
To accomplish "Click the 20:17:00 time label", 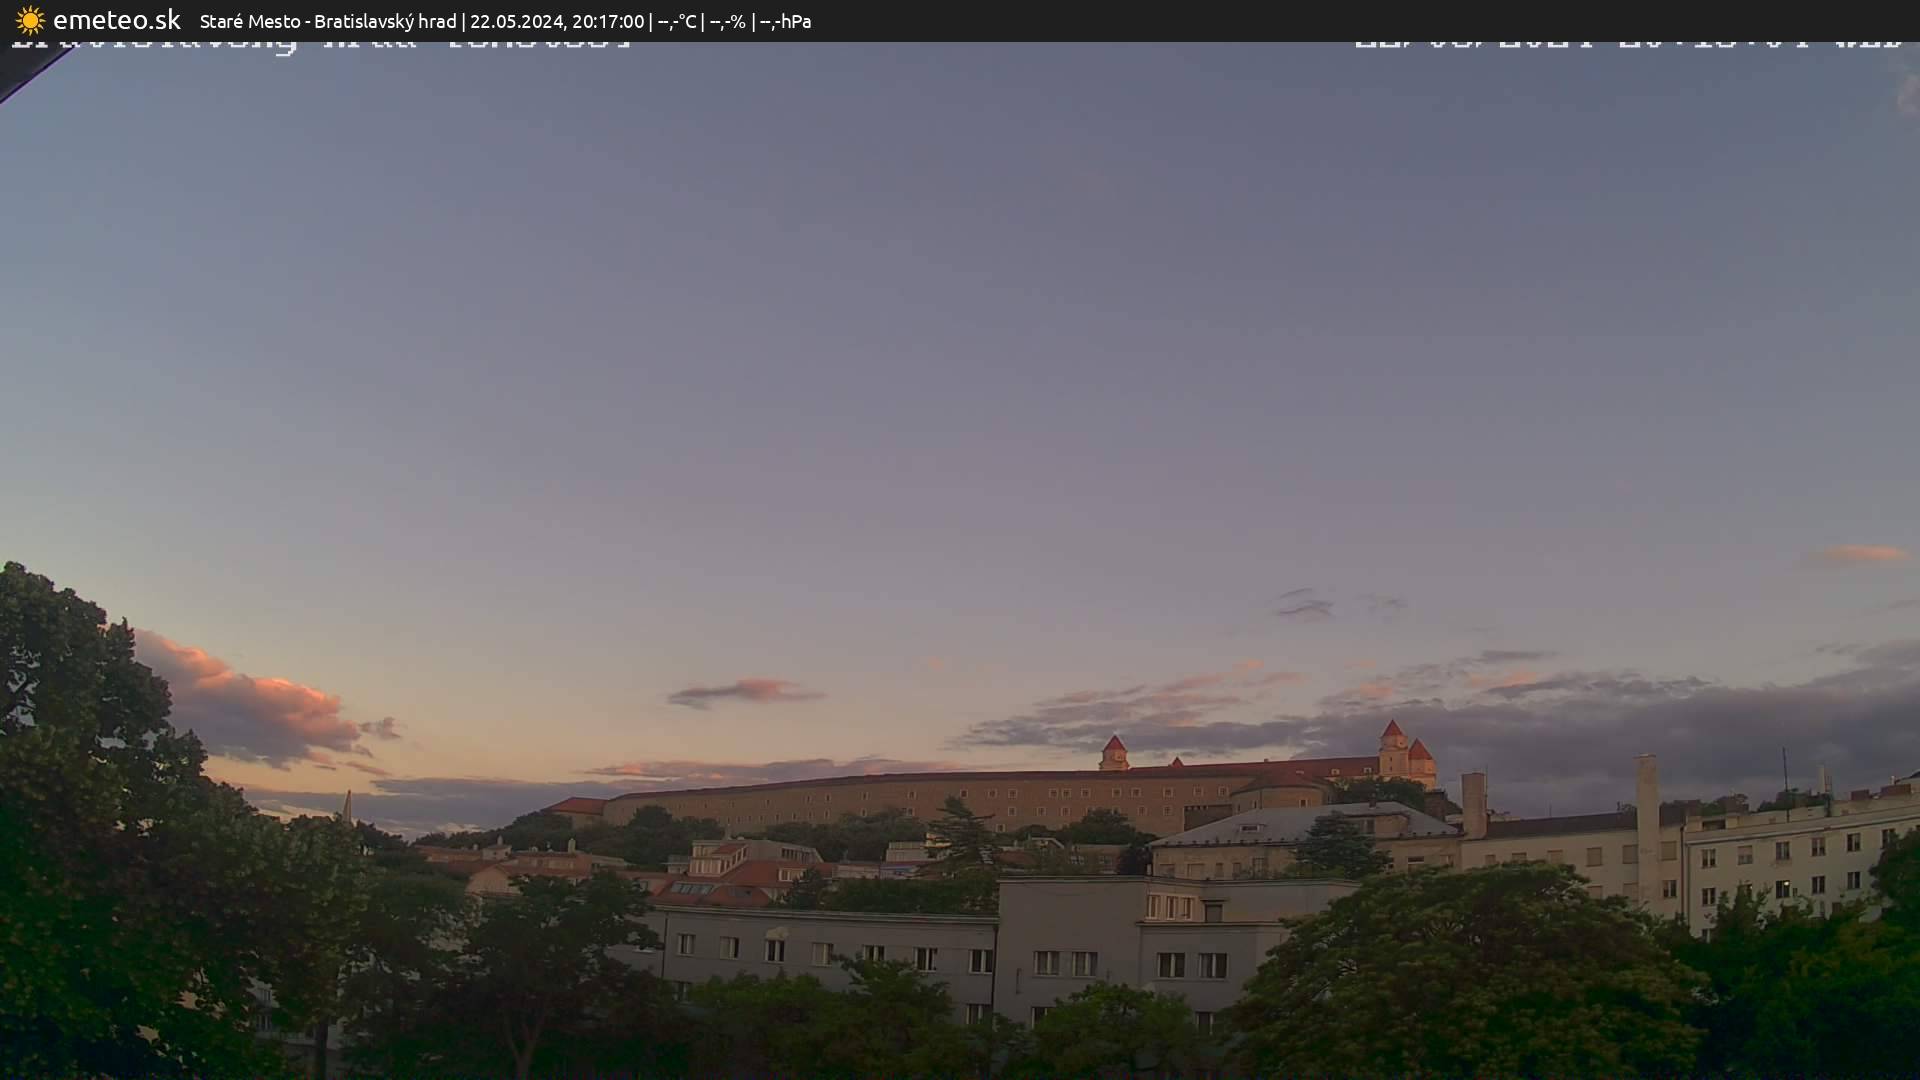I will (607, 21).
